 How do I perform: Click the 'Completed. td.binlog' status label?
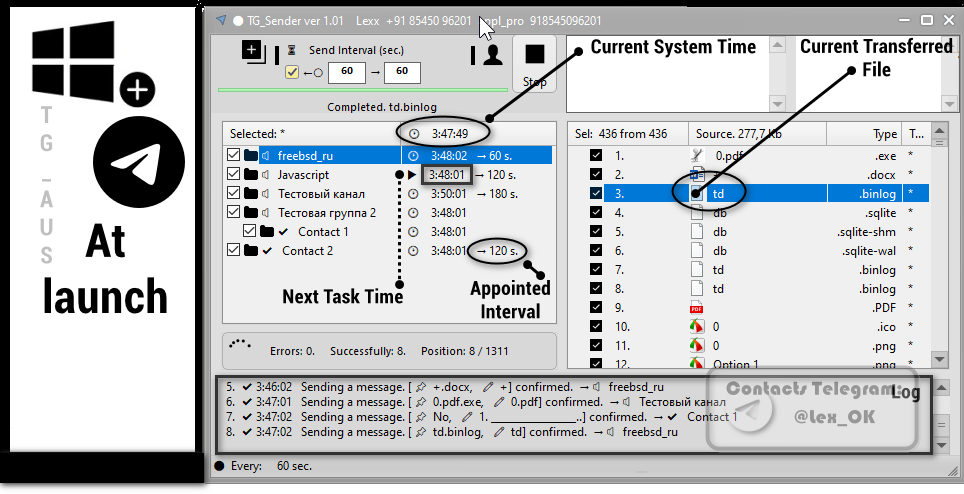point(382,107)
